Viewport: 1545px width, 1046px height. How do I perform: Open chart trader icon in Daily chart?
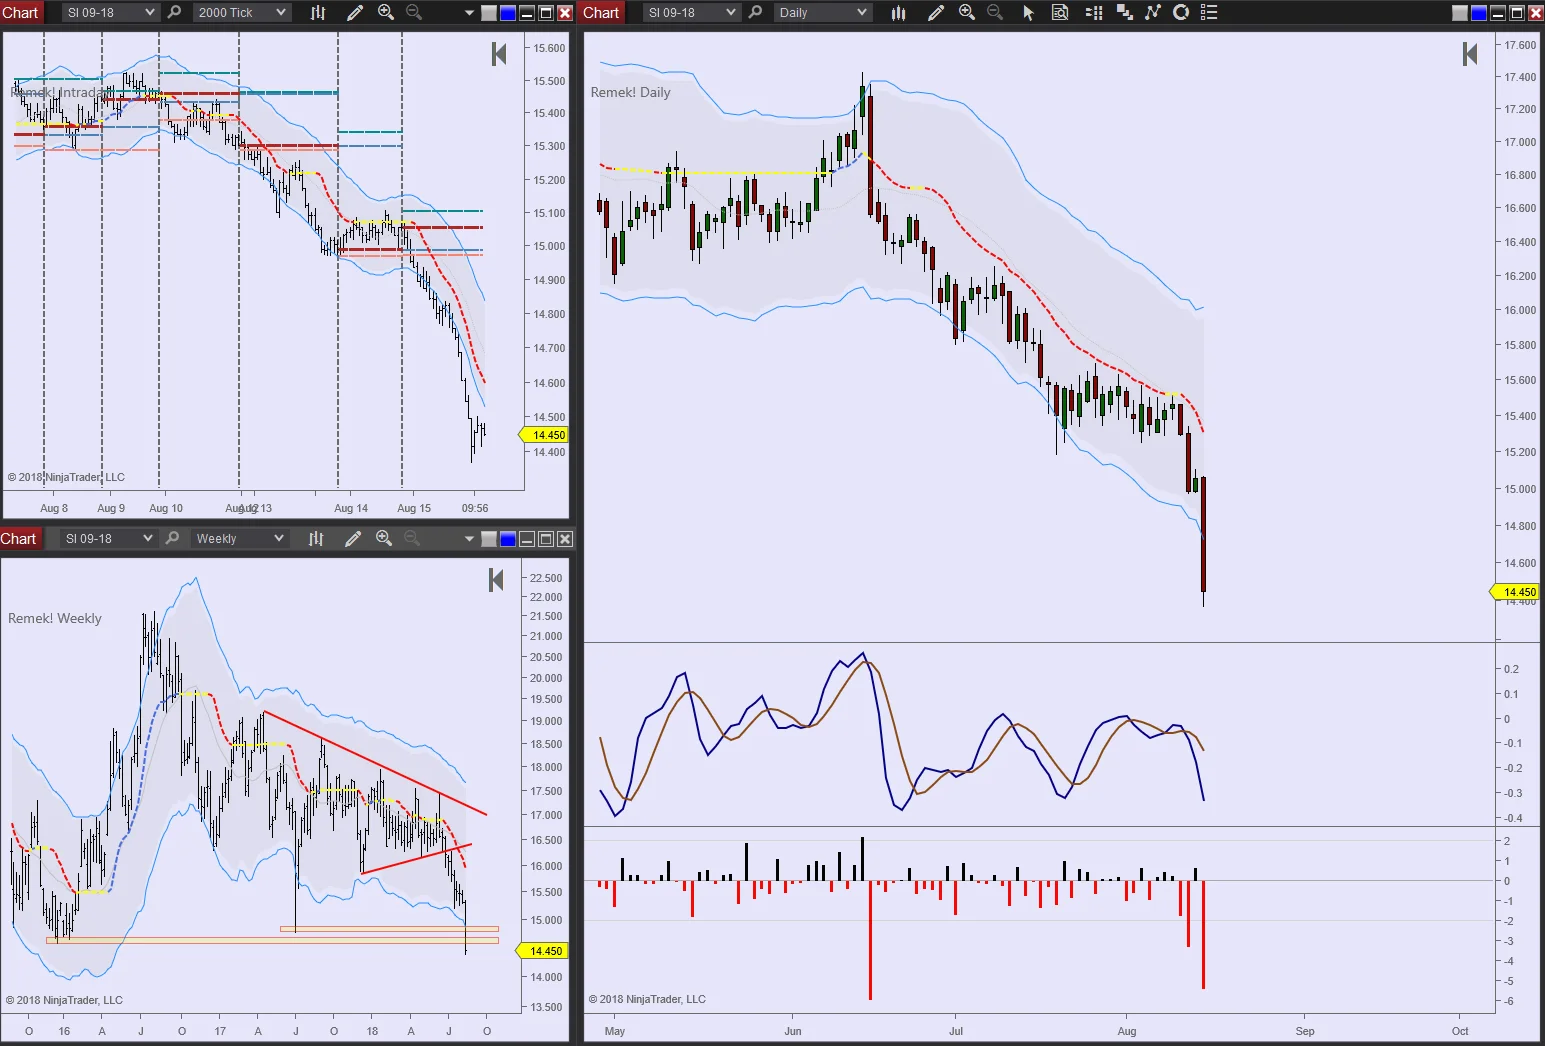coord(1094,13)
